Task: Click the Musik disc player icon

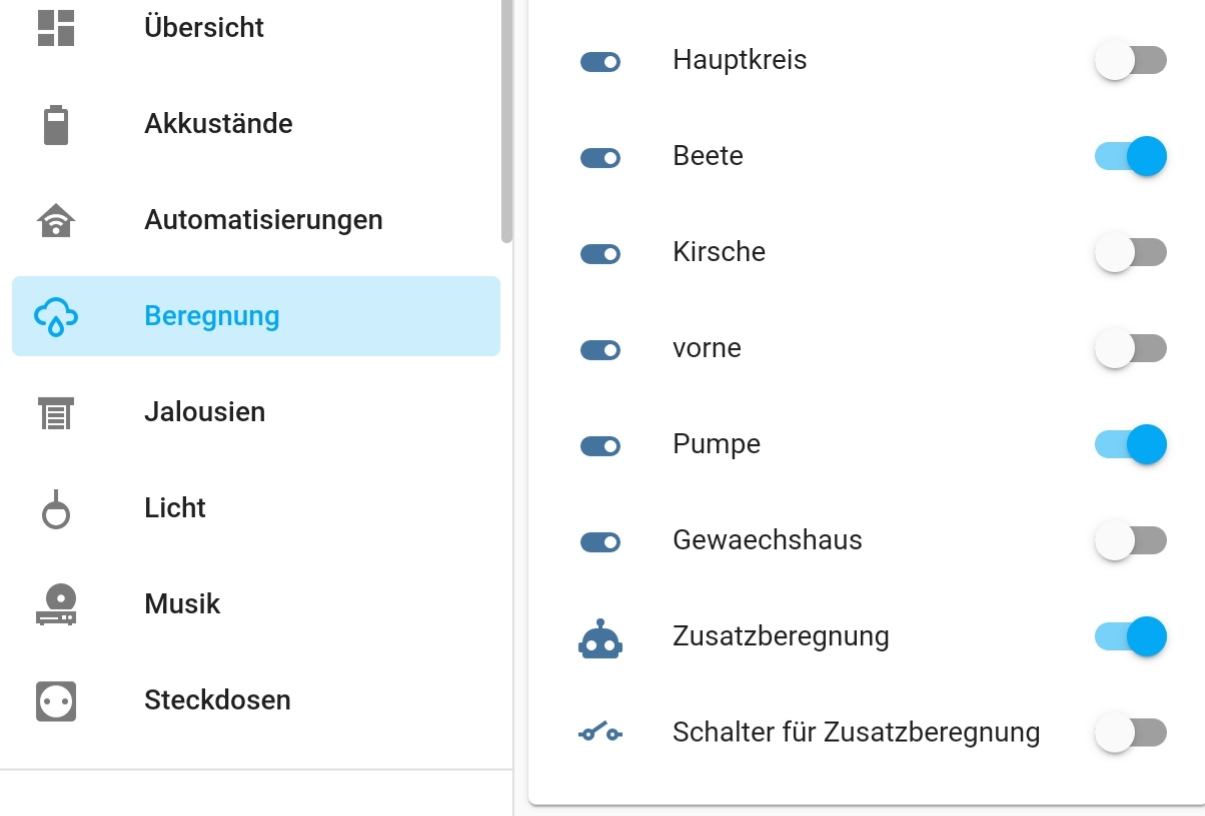Action: (56, 605)
